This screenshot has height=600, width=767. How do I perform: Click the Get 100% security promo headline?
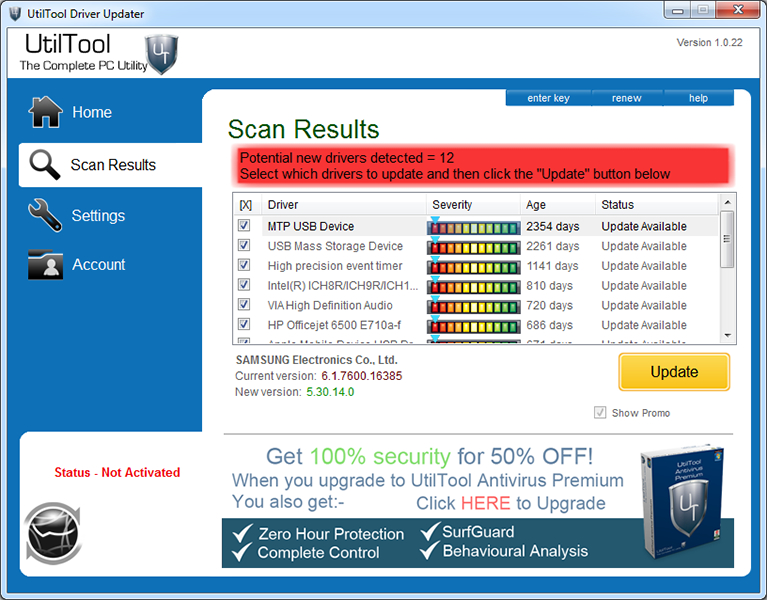[x=429, y=456]
